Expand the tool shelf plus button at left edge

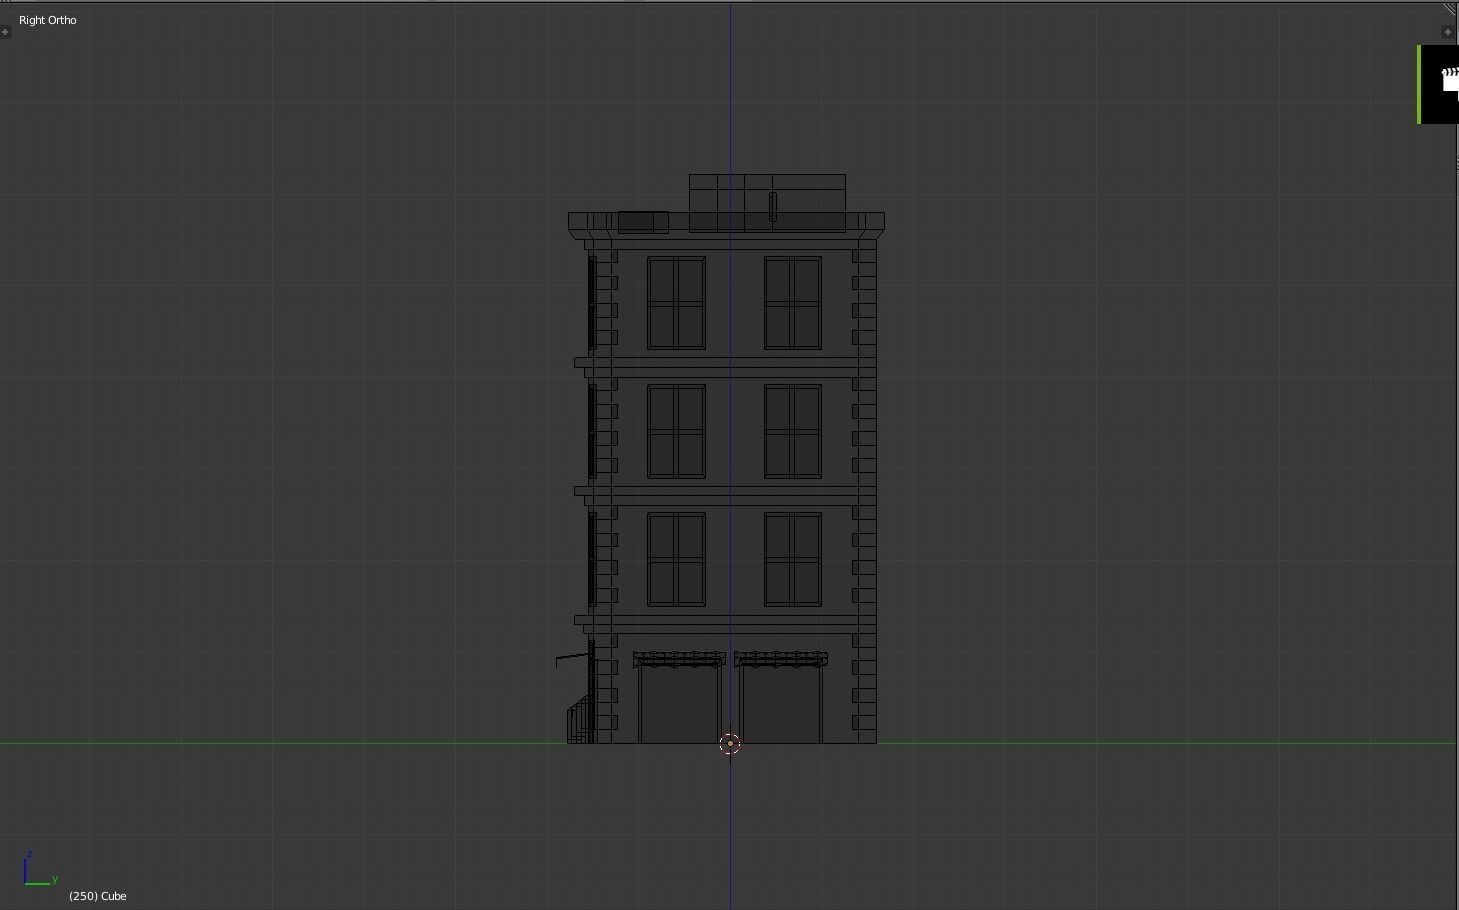point(5,32)
